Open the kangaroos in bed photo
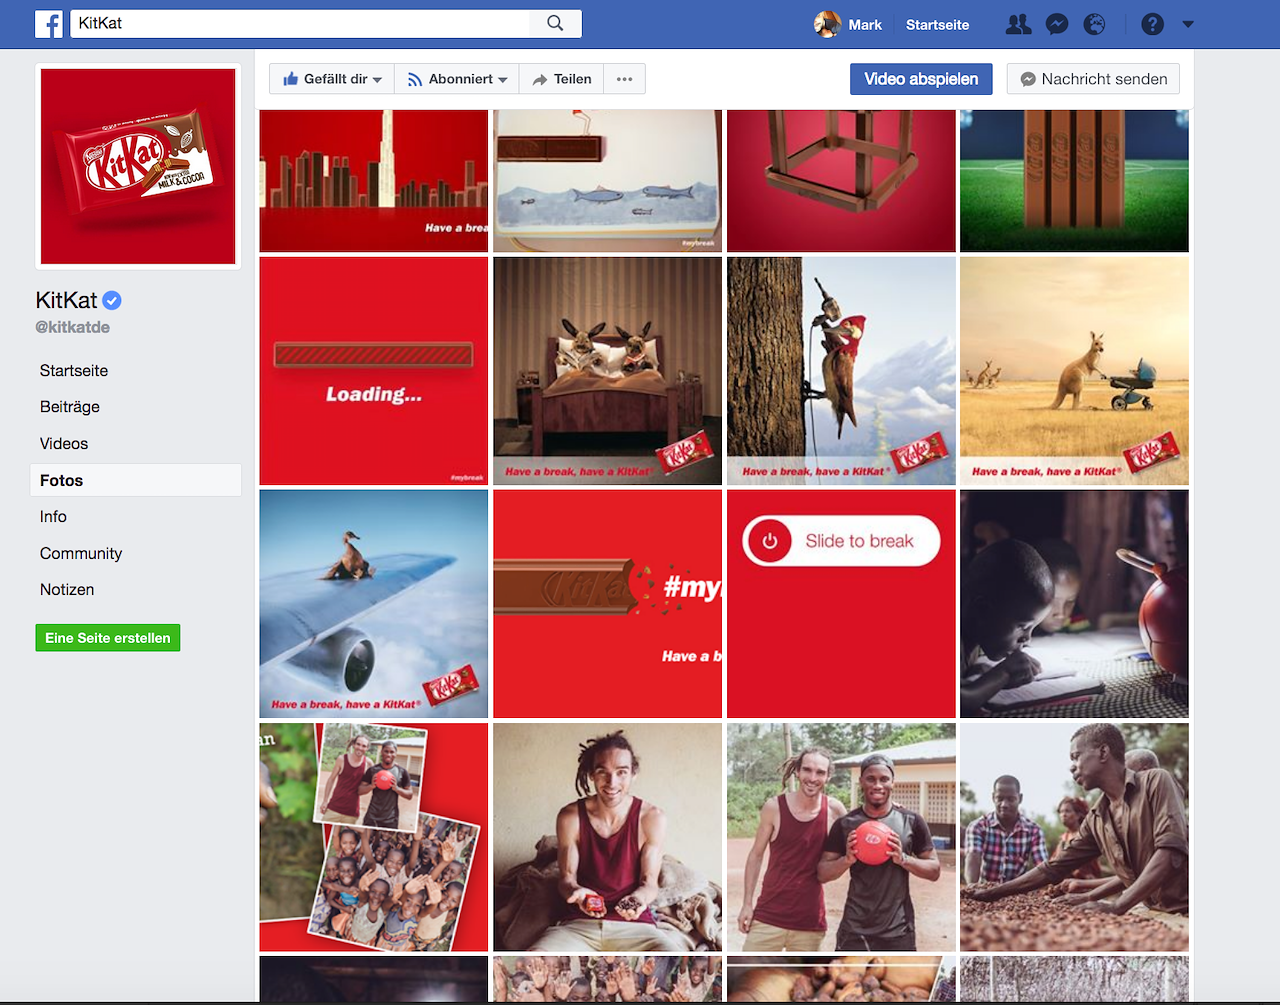 [x=607, y=371]
